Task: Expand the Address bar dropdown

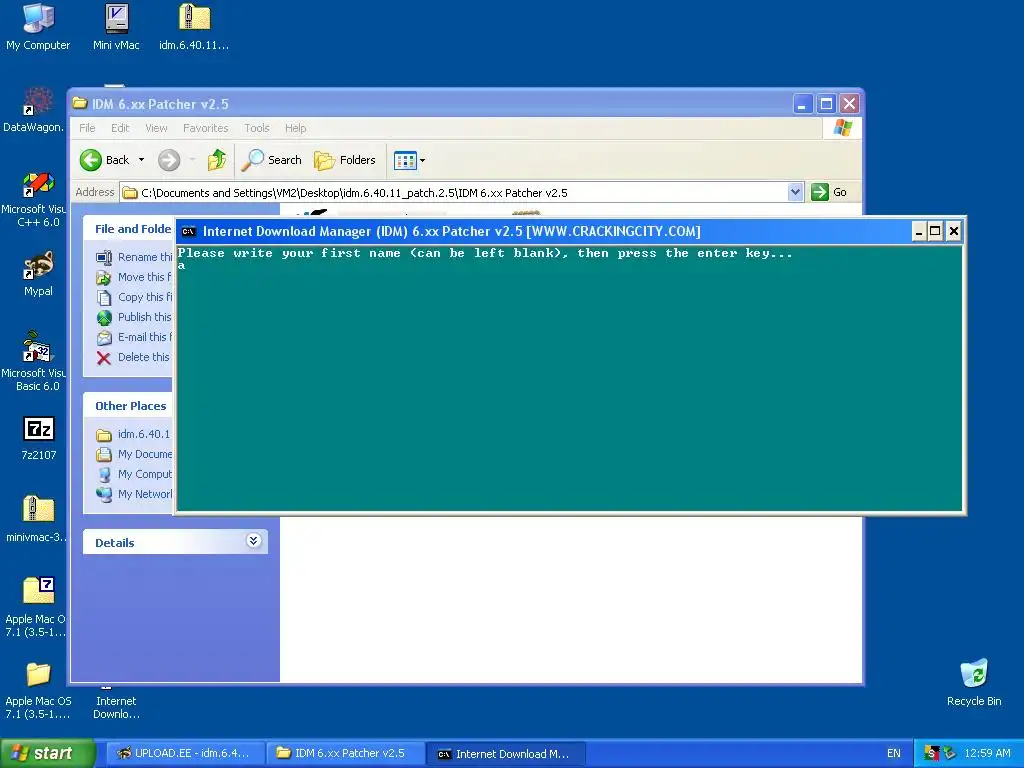Action: click(x=795, y=192)
